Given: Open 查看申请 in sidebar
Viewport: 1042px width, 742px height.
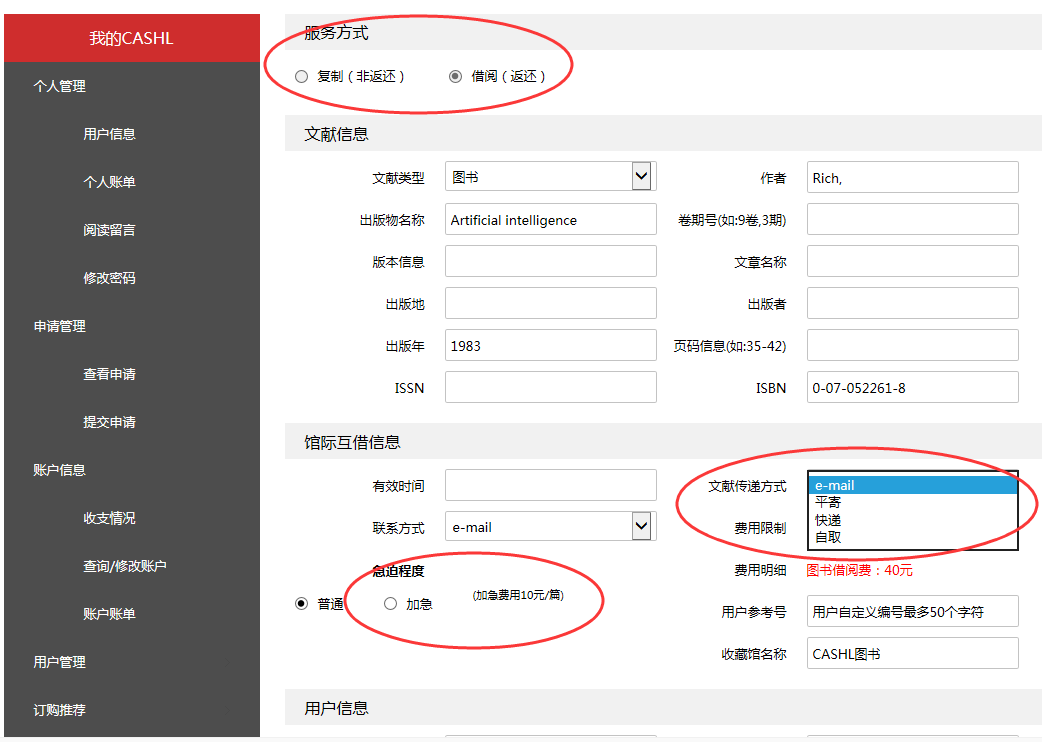Looking at the screenshot, I should [109, 374].
